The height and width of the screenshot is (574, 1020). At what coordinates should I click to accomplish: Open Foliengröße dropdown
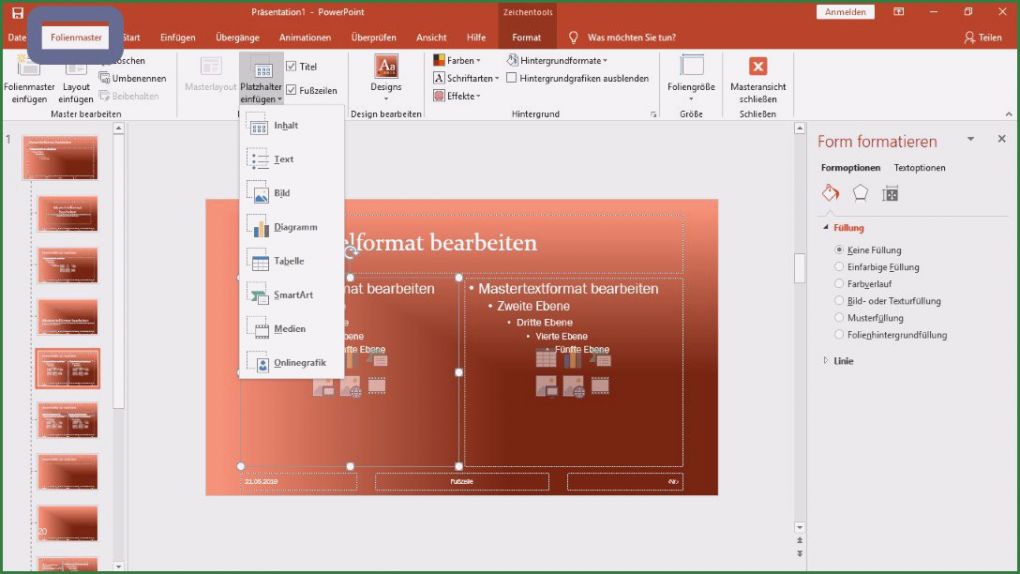[x=691, y=78]
